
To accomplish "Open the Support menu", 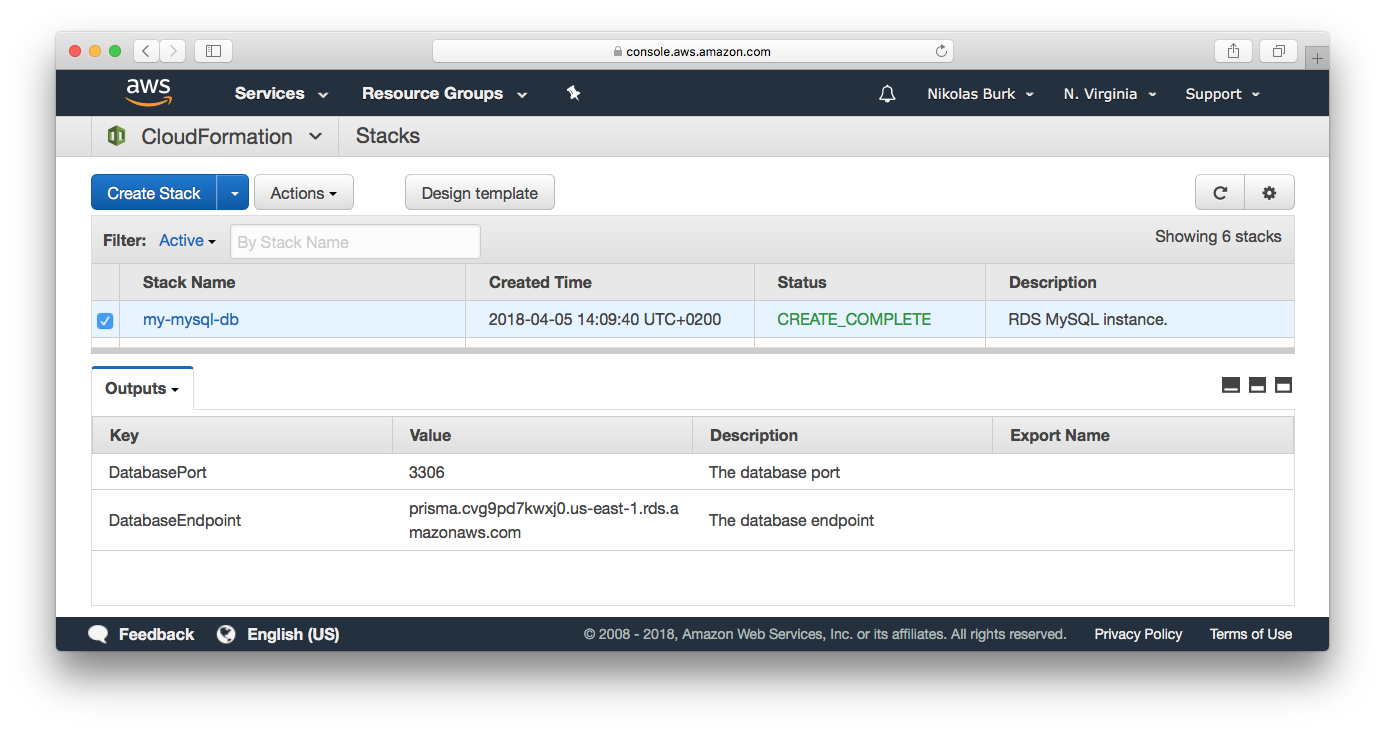I will tap(1222, 94).
